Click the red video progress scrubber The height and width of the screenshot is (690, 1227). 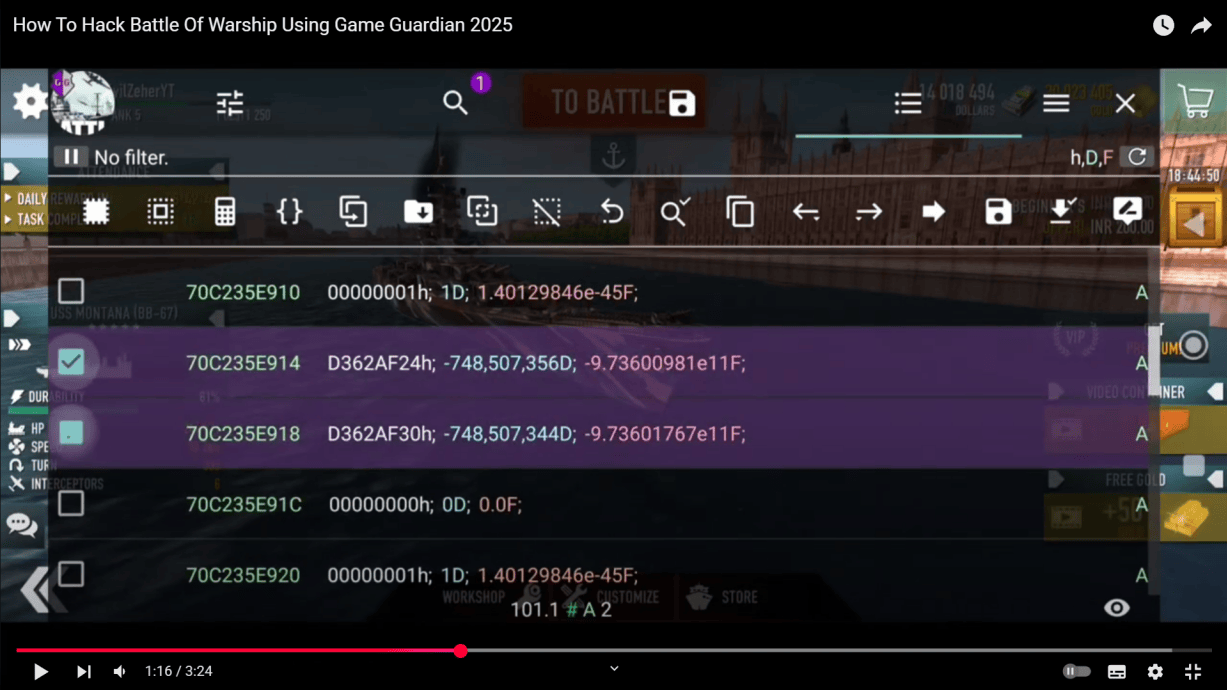(460, 651)
